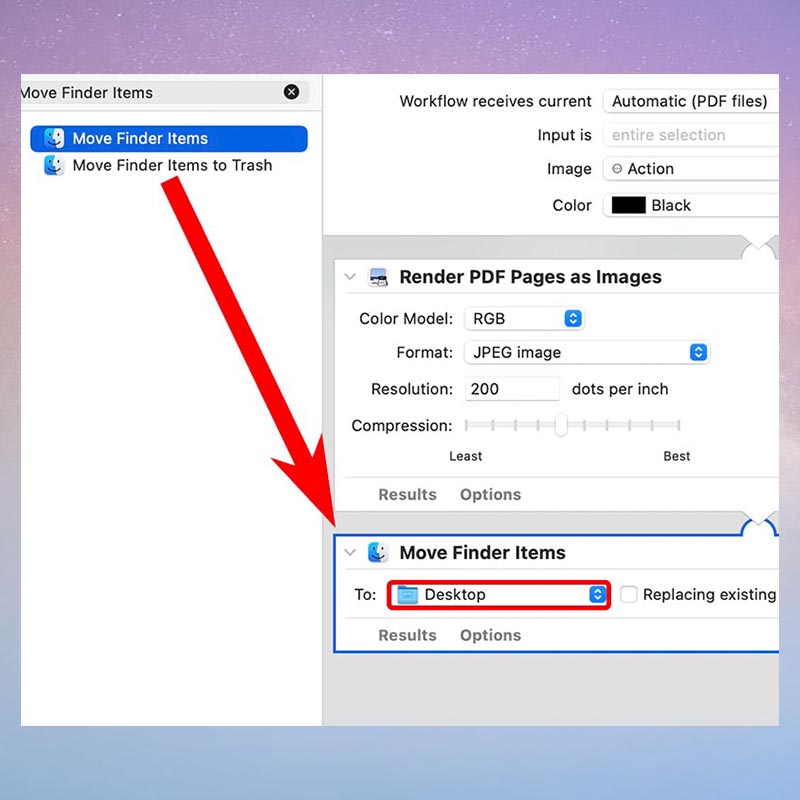Open the Workflow receives current dropdown

[690, 101]
